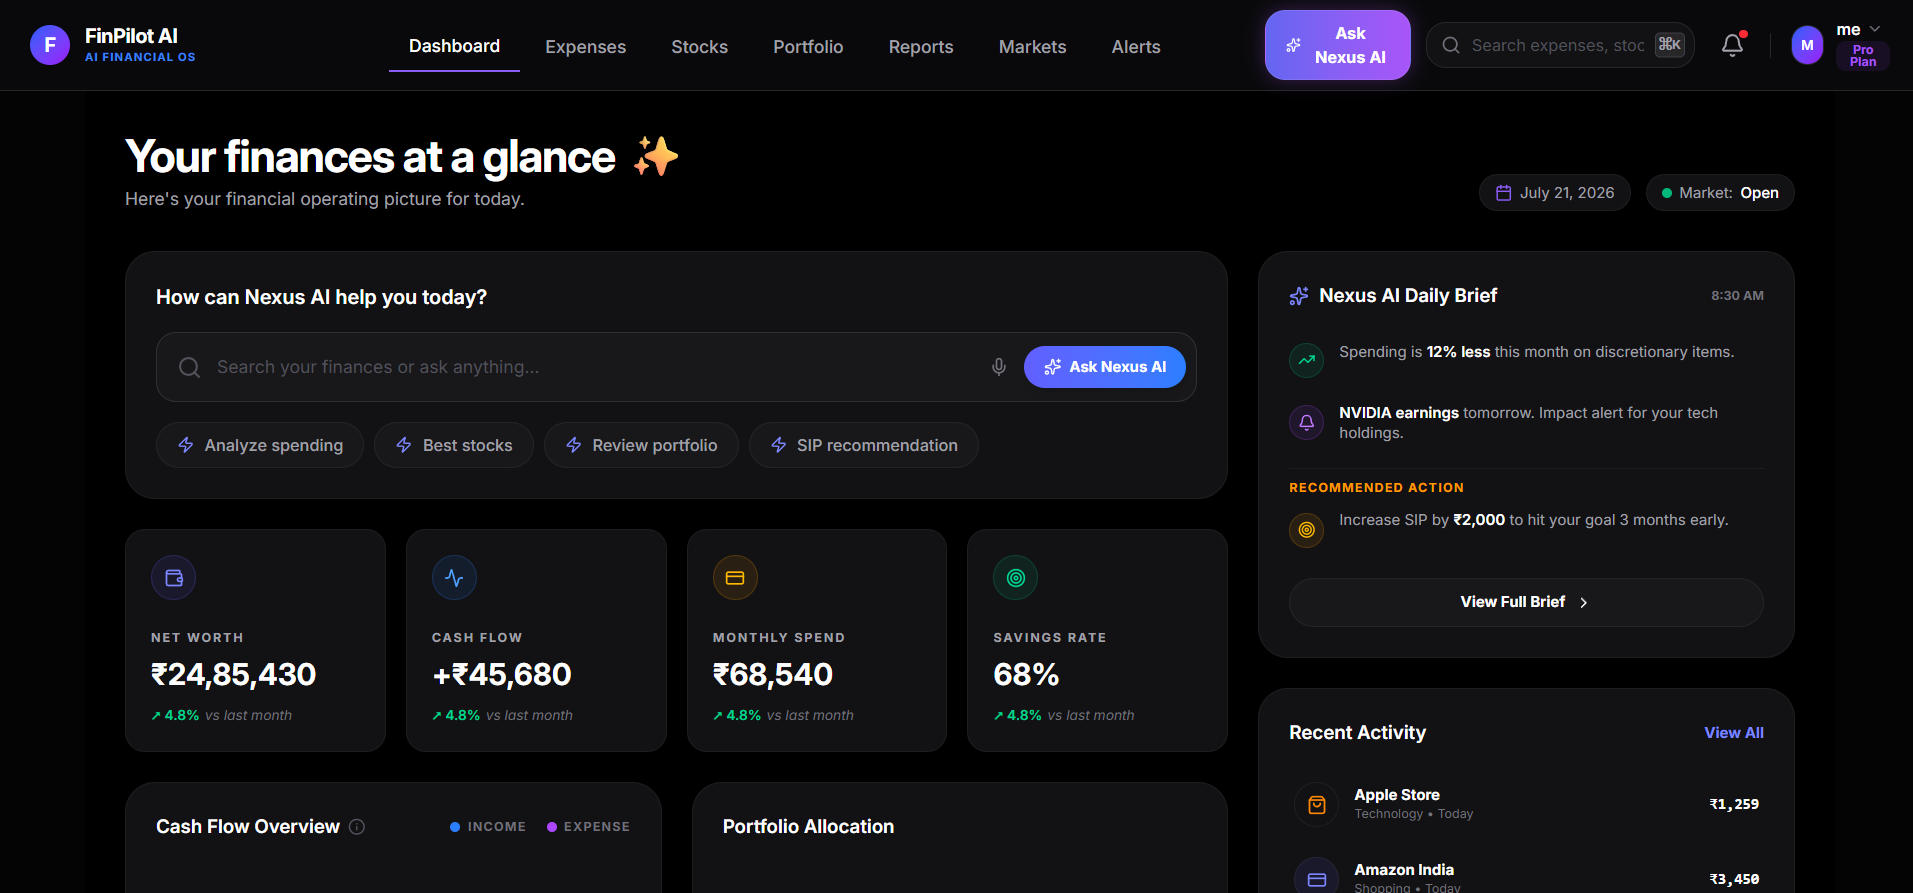Click the ₹3,450 transaction amount
The width and height of the screenshot is (1913, 893).
1733,879
